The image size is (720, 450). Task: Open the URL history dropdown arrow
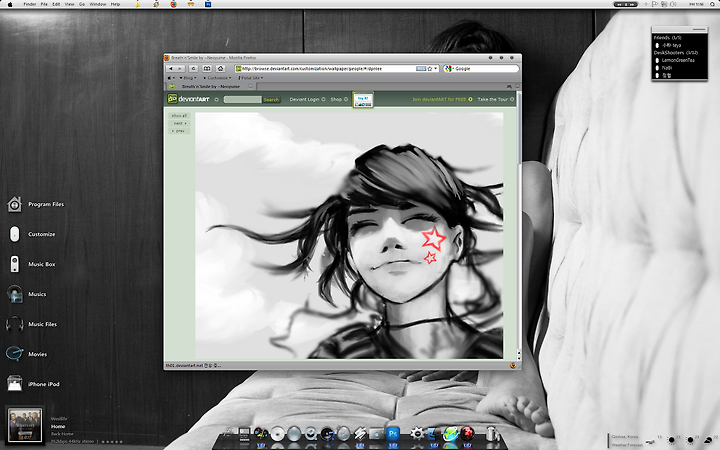tap(436, 68)
